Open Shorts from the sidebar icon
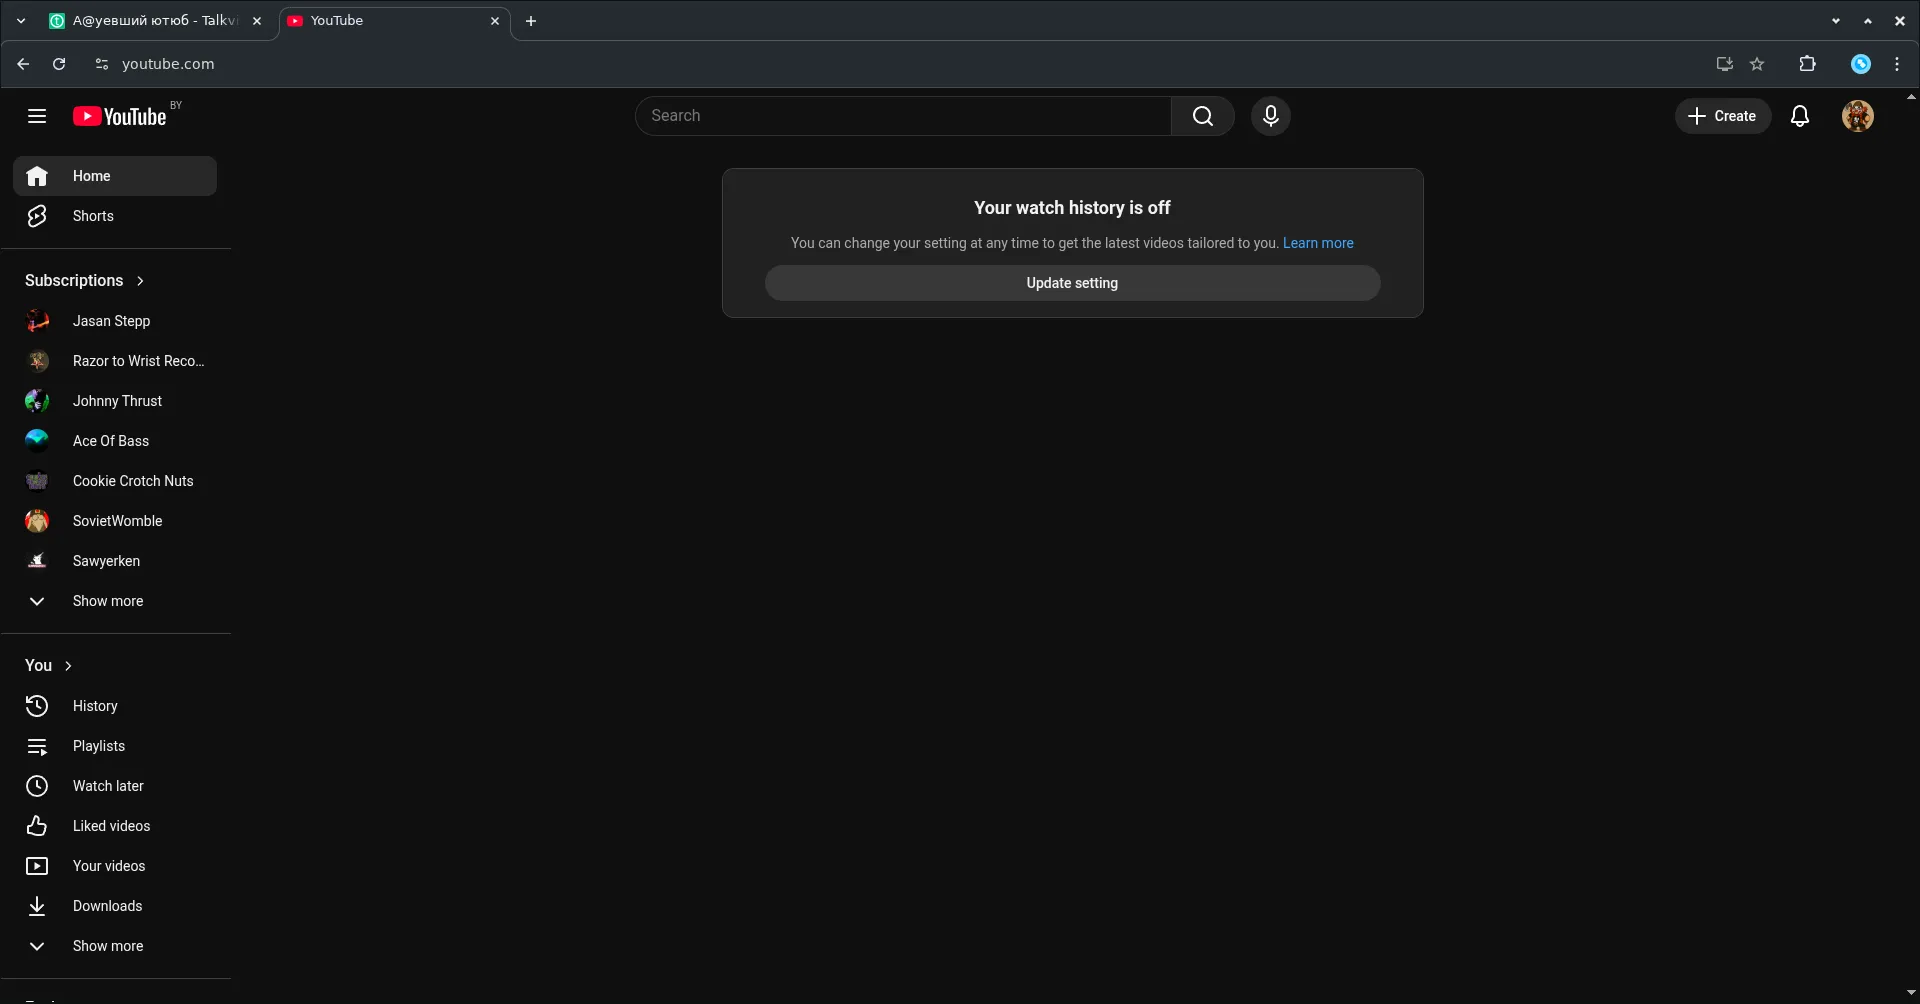 point(37,216)
